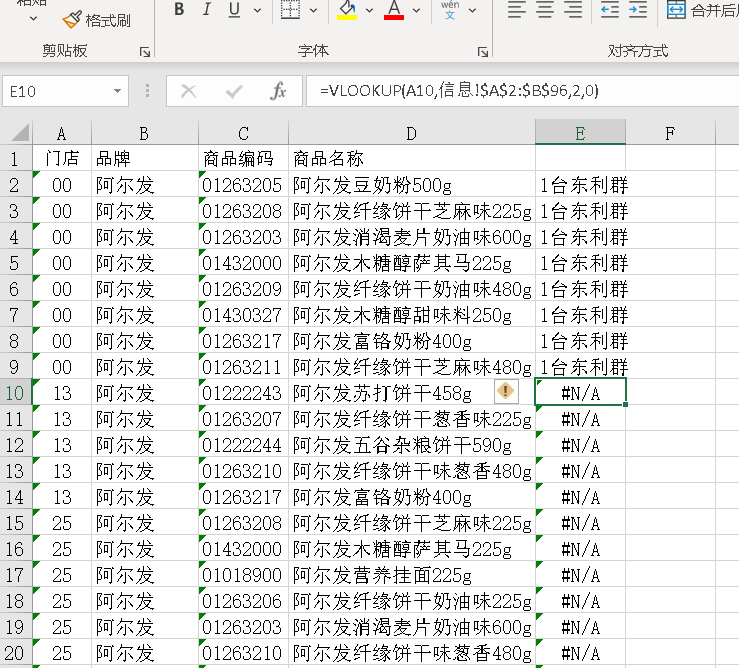Cancel formula entry X button

pyautogui.click(x=189, y=91)
